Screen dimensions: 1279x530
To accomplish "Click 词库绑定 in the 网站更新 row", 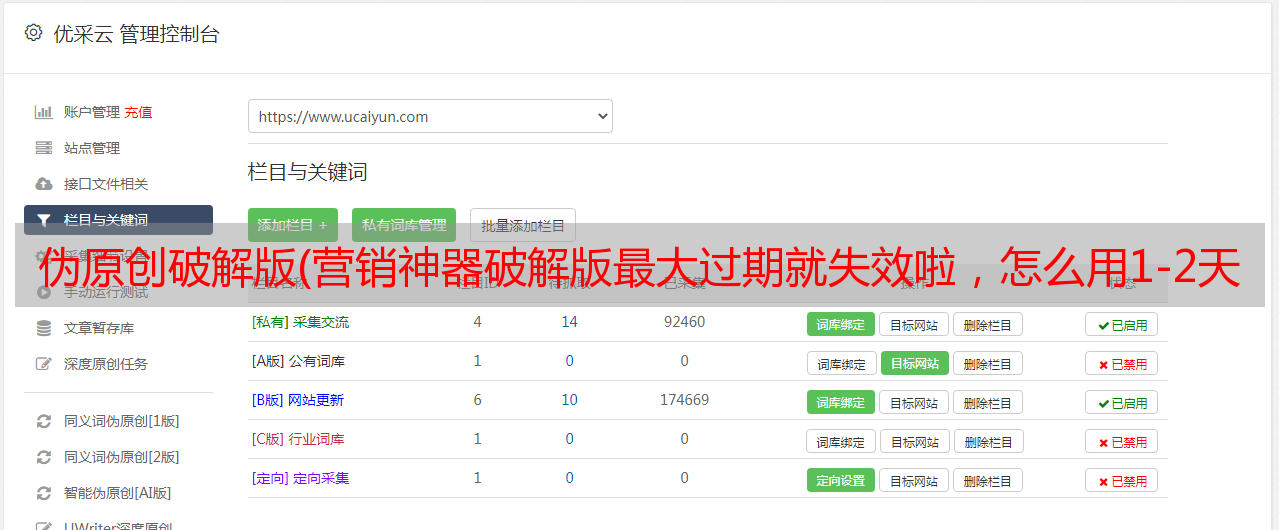I will point(841,402).
